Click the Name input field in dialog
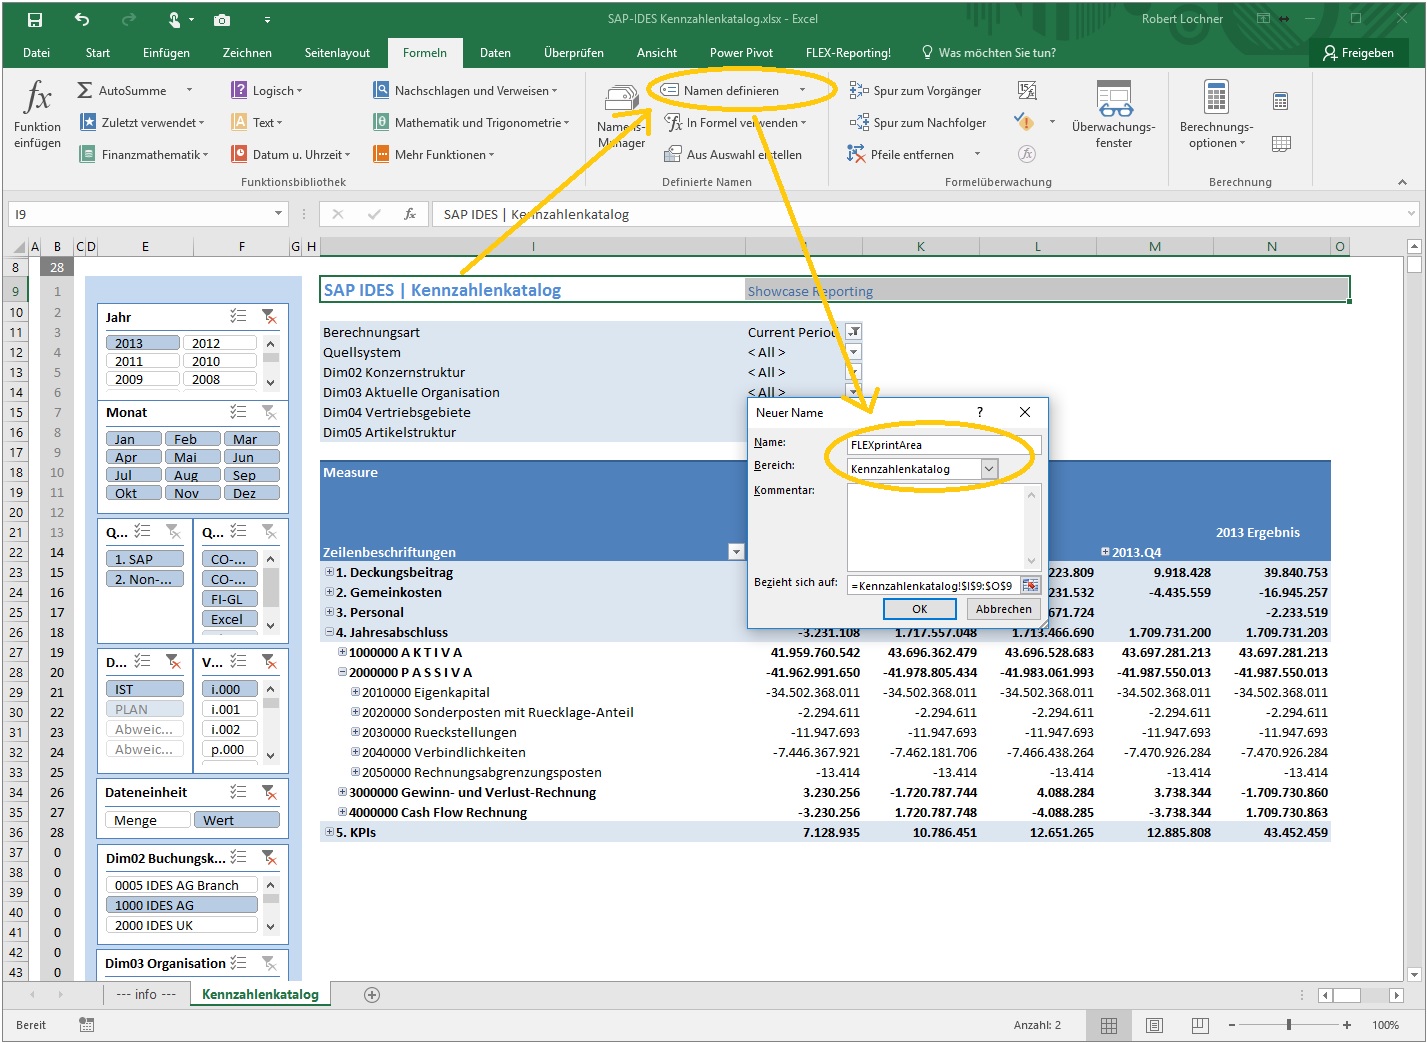 click(943, 445)
